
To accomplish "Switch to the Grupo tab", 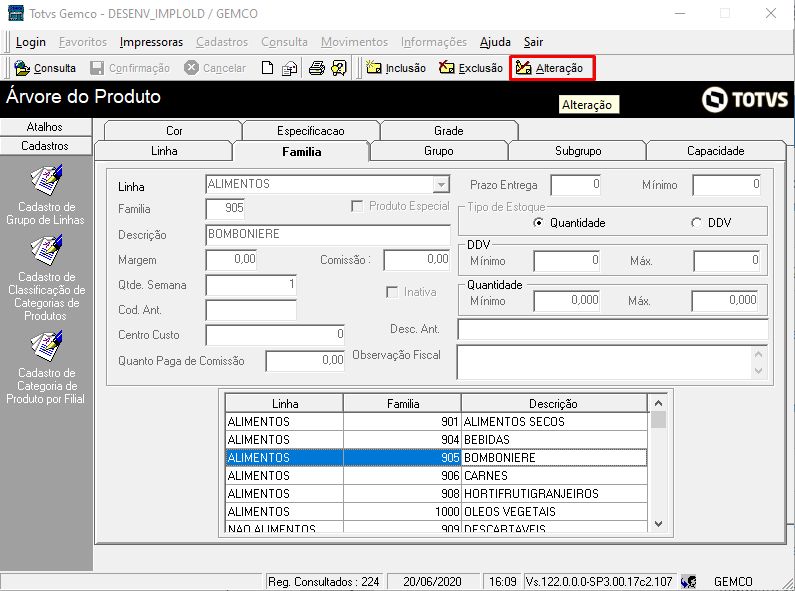I will (x=439, y=151).
